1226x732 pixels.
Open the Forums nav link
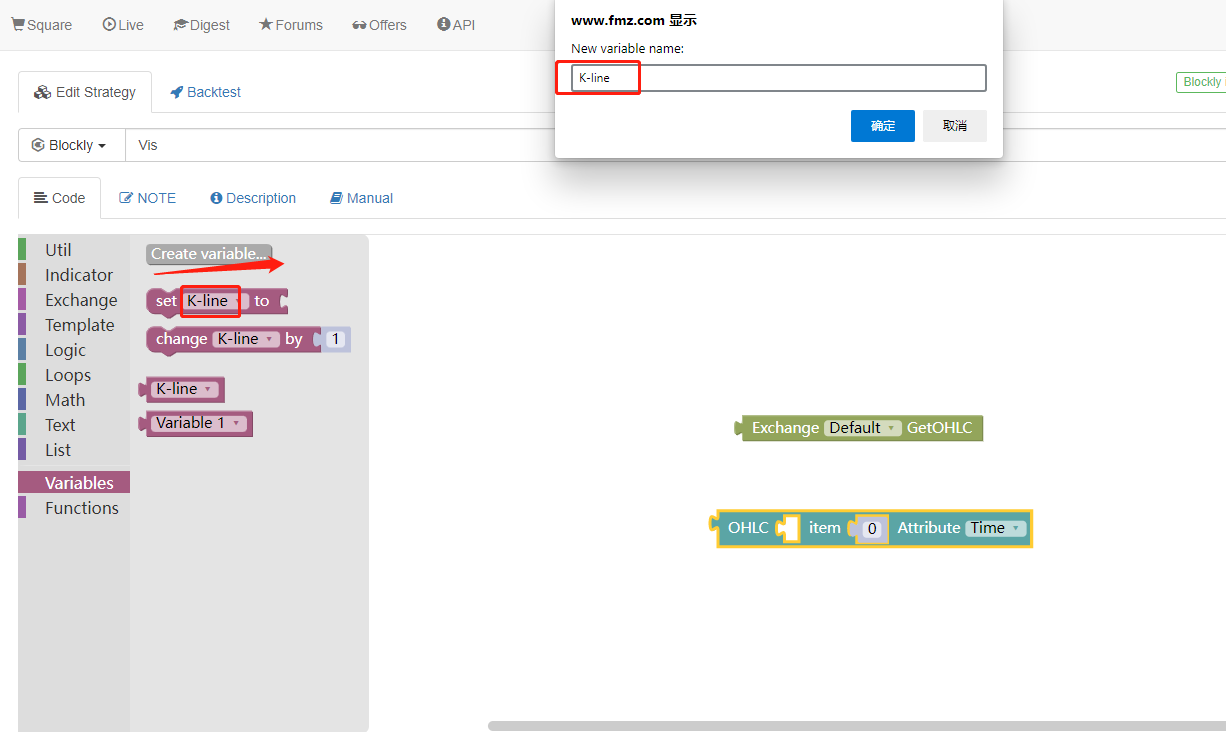[x=290, y=25]
